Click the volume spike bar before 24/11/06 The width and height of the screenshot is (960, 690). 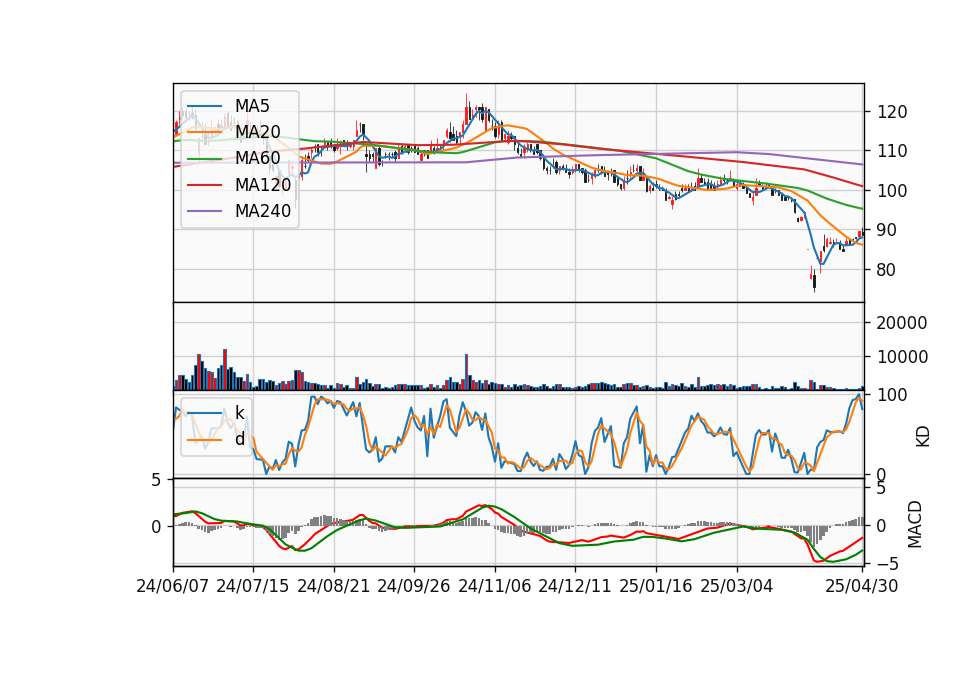tap(467, 372)
